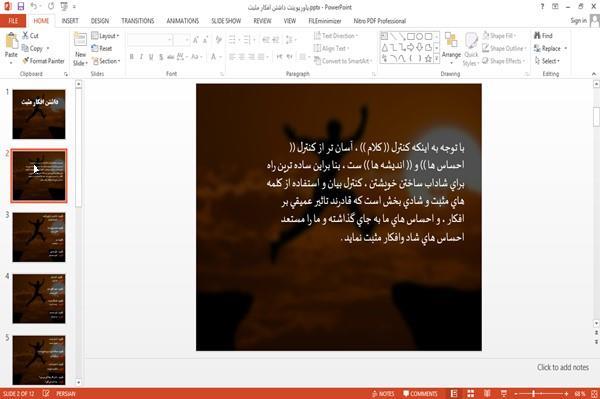Toggle Underline formatting

pos(151,57)
